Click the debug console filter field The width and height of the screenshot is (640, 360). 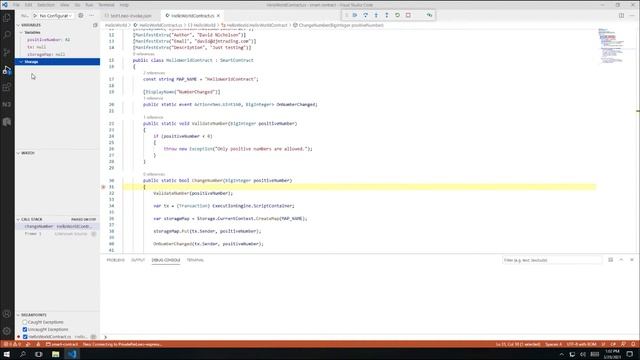[551, 260]
